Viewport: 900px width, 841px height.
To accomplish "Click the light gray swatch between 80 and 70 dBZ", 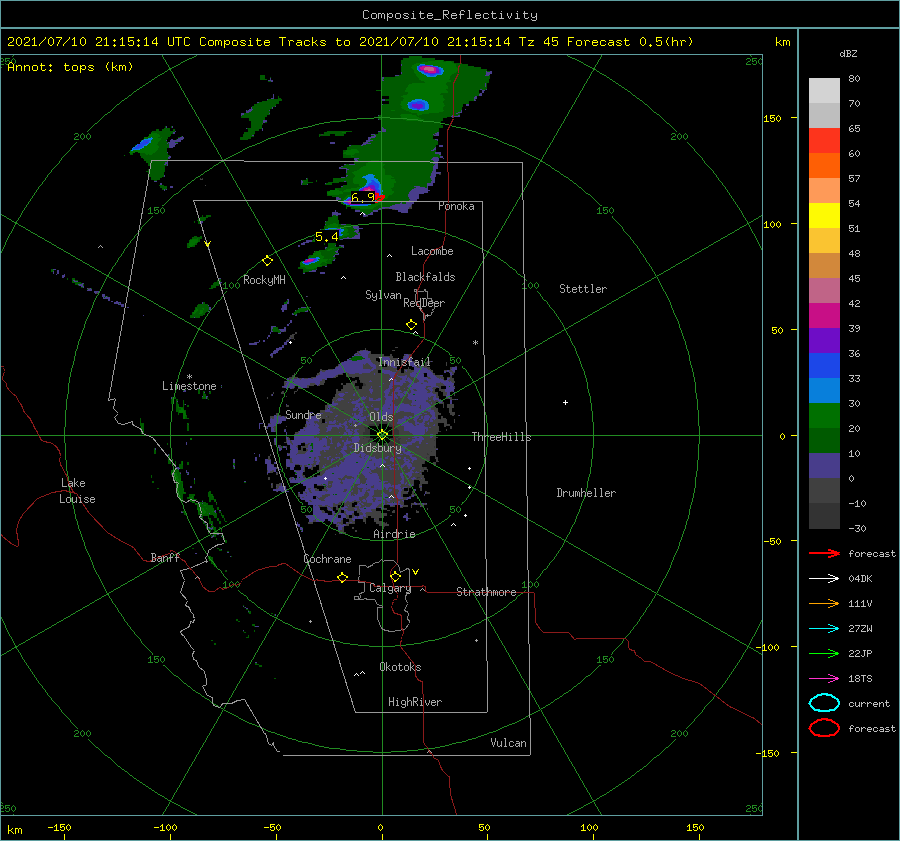I will tap(824, 91).
